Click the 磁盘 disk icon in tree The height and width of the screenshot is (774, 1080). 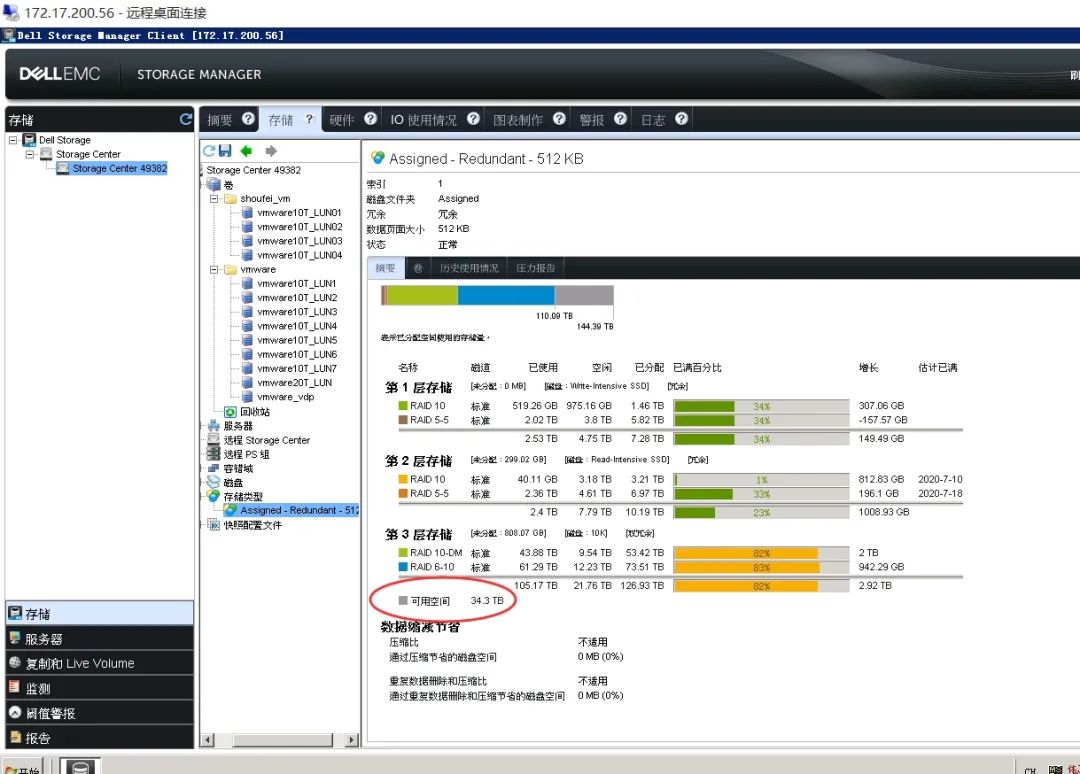pyautogui.click(x=214, y=482)
